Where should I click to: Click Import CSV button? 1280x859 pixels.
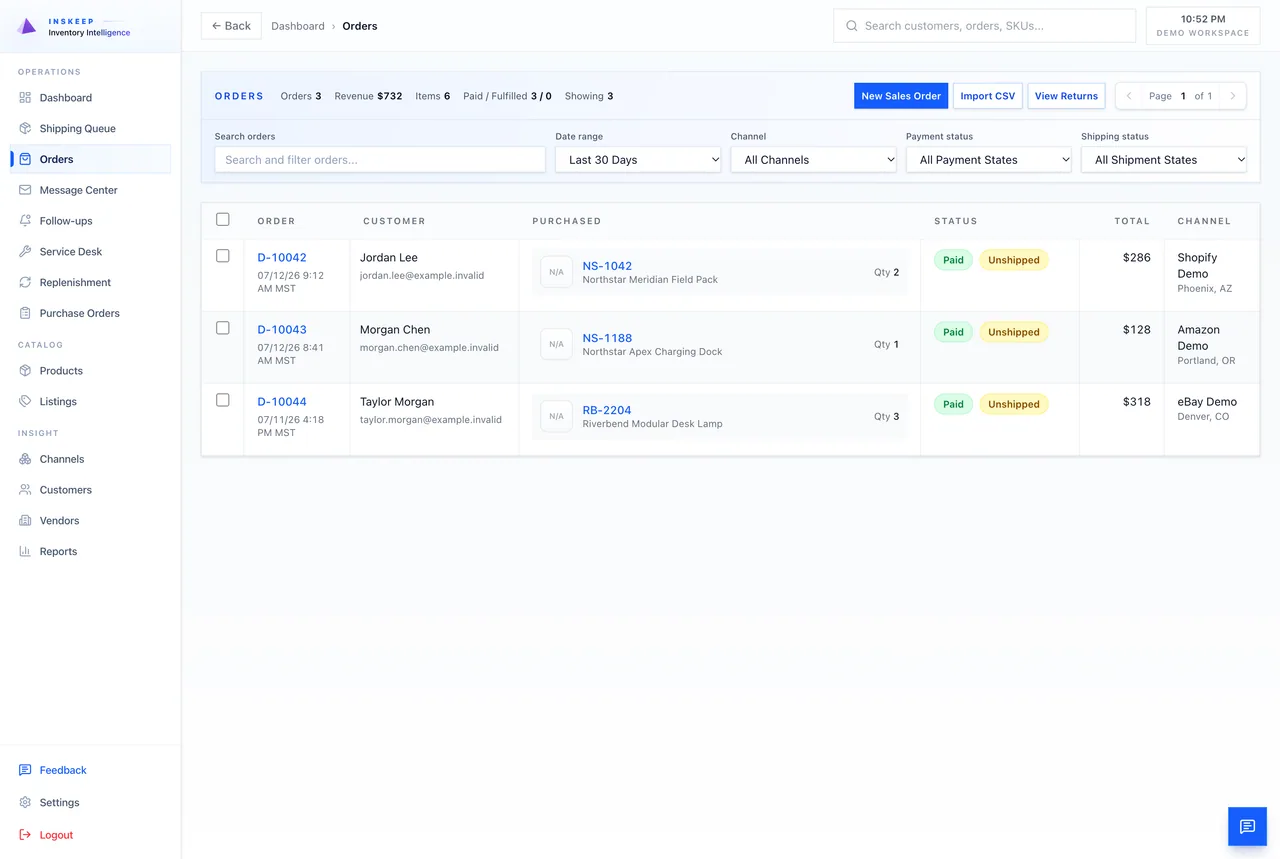[x=988, y=96]
